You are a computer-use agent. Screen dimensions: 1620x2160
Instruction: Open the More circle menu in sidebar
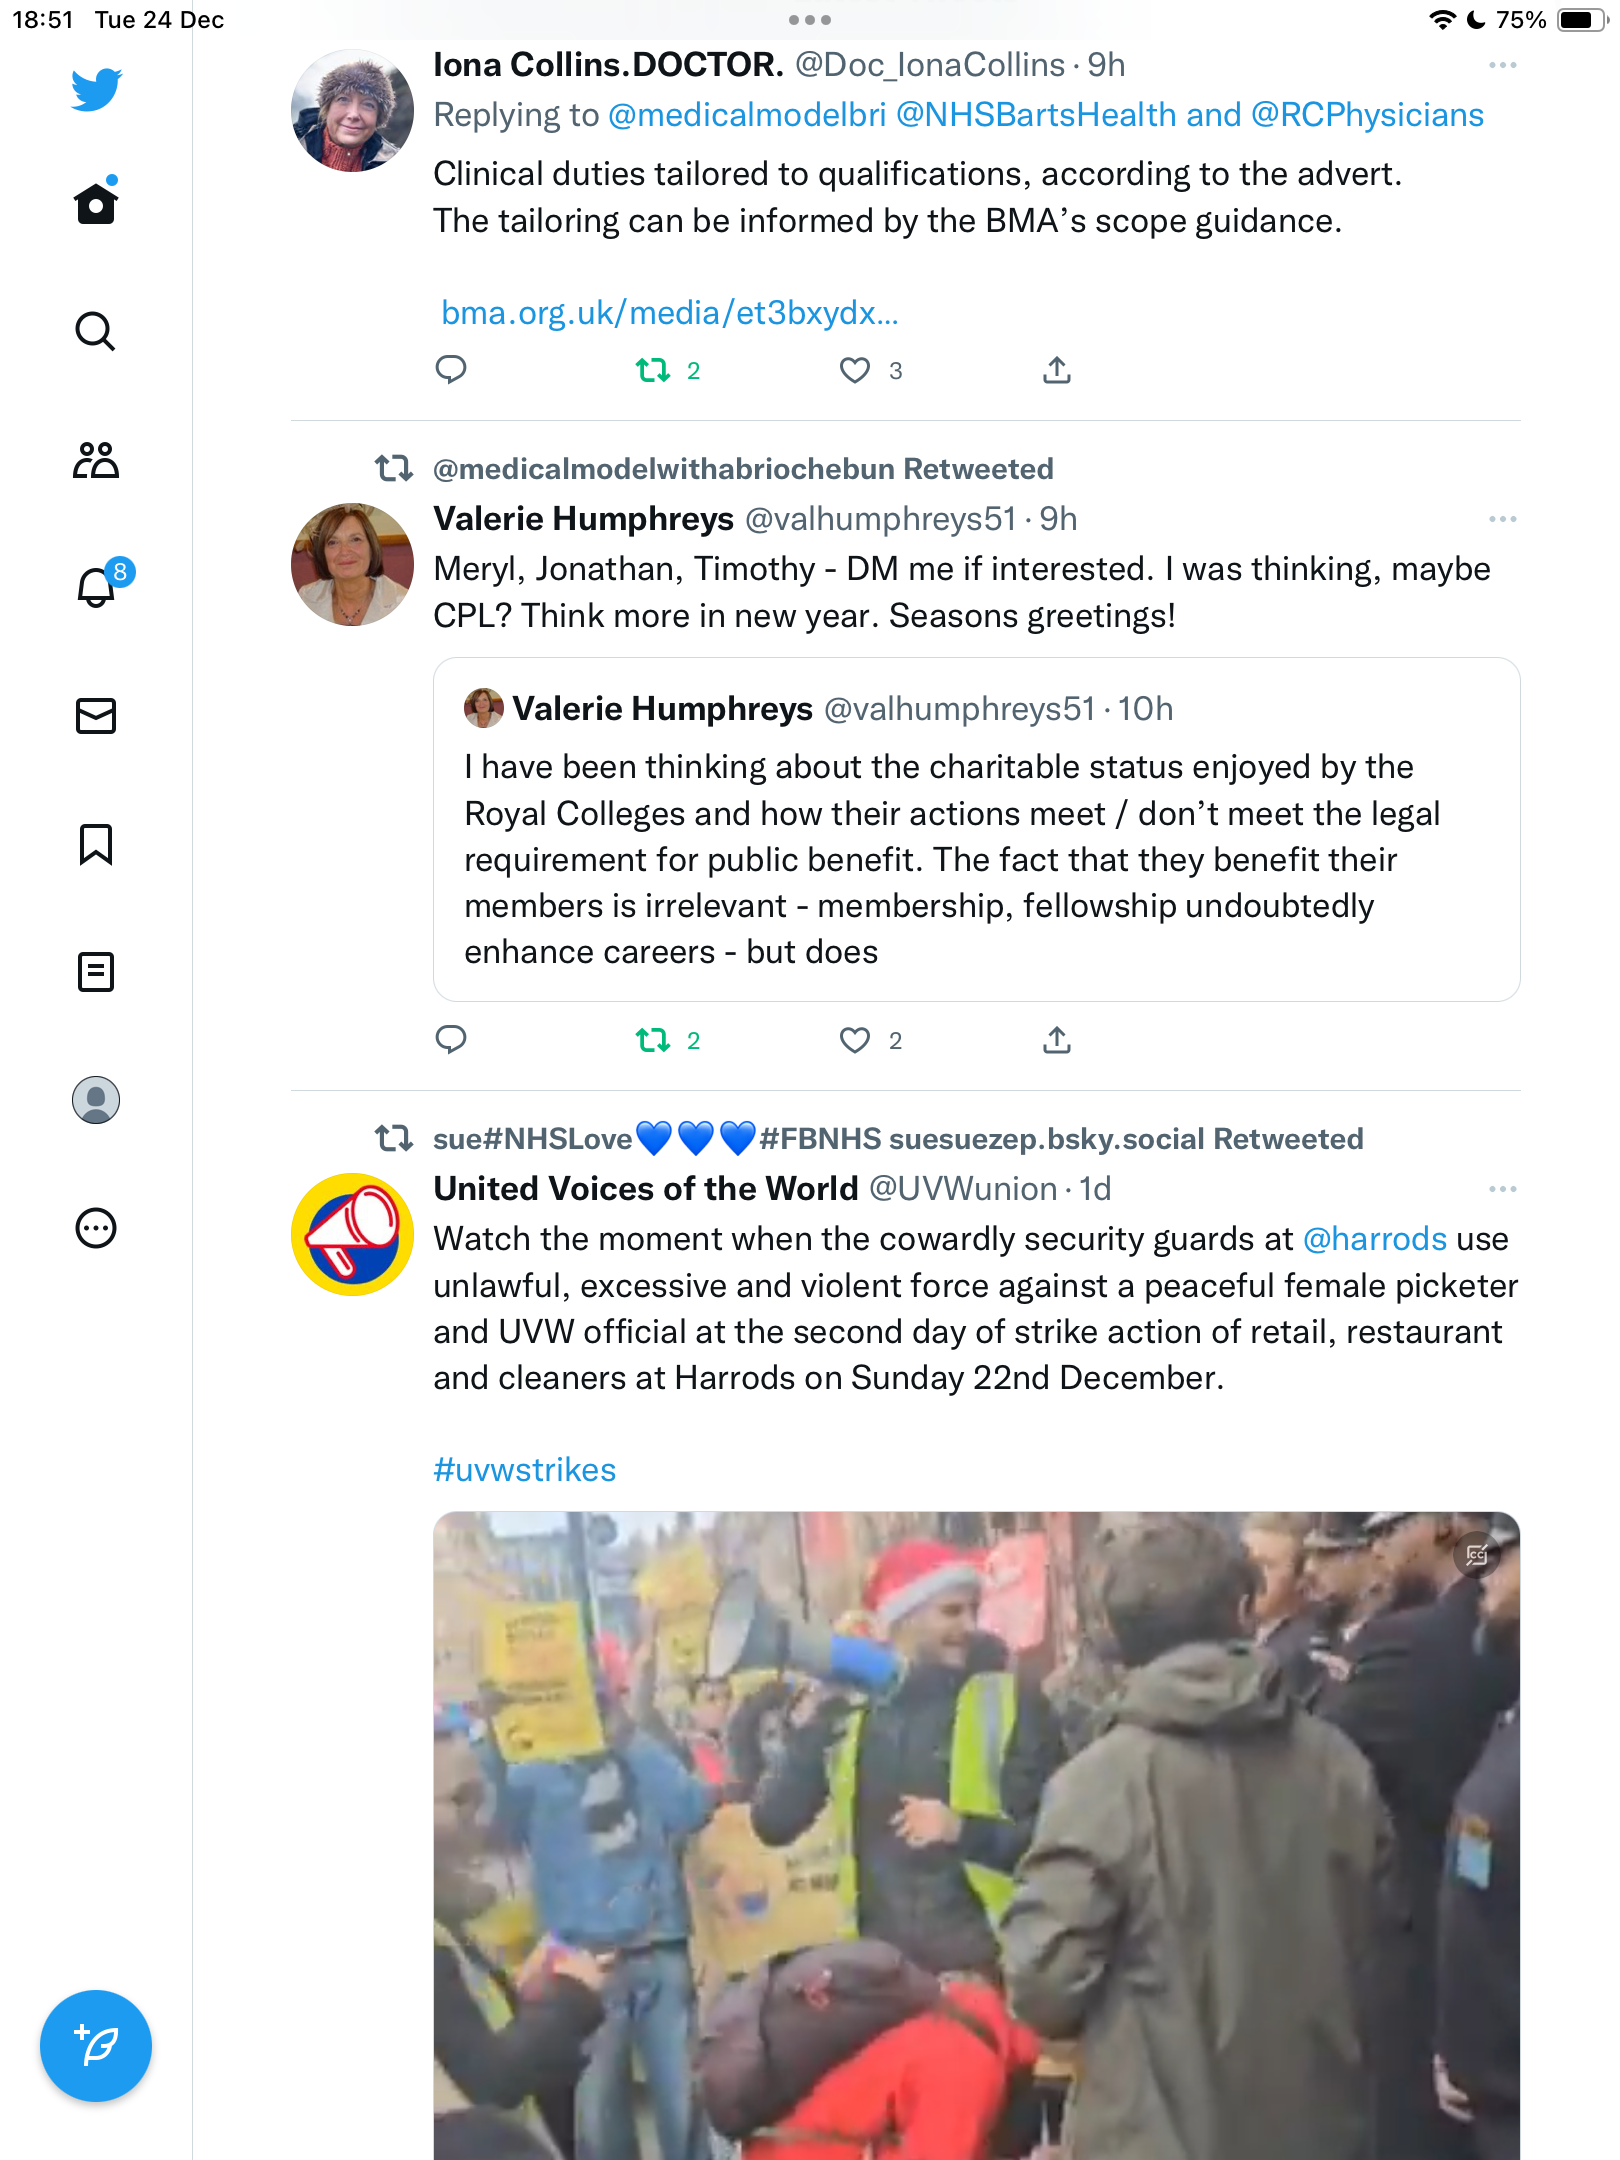pos(96,1228)
